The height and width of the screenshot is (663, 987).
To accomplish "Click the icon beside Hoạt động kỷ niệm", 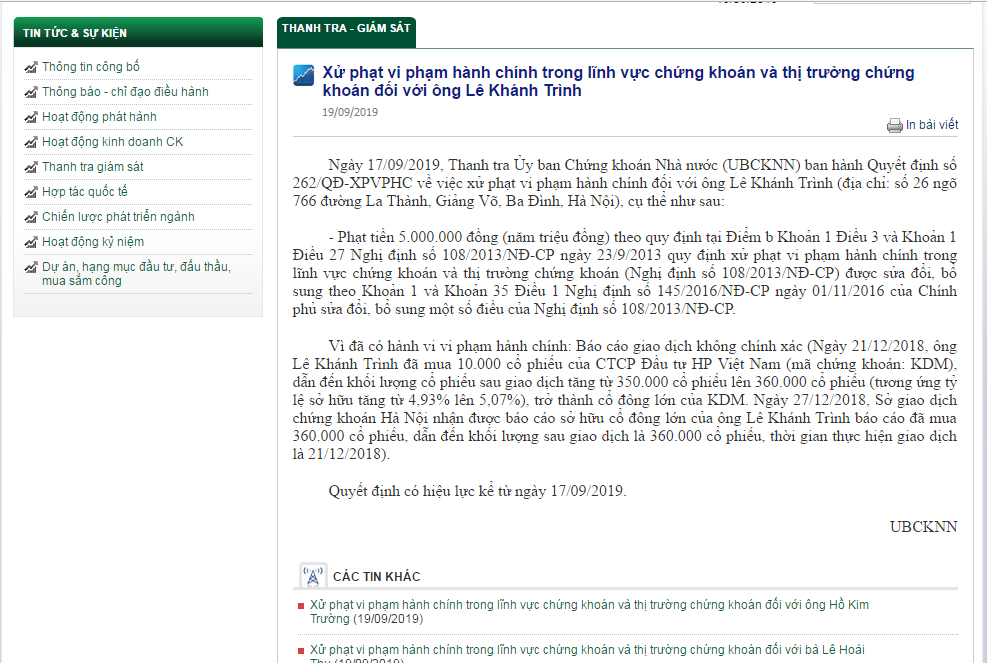I will (31, 242).
